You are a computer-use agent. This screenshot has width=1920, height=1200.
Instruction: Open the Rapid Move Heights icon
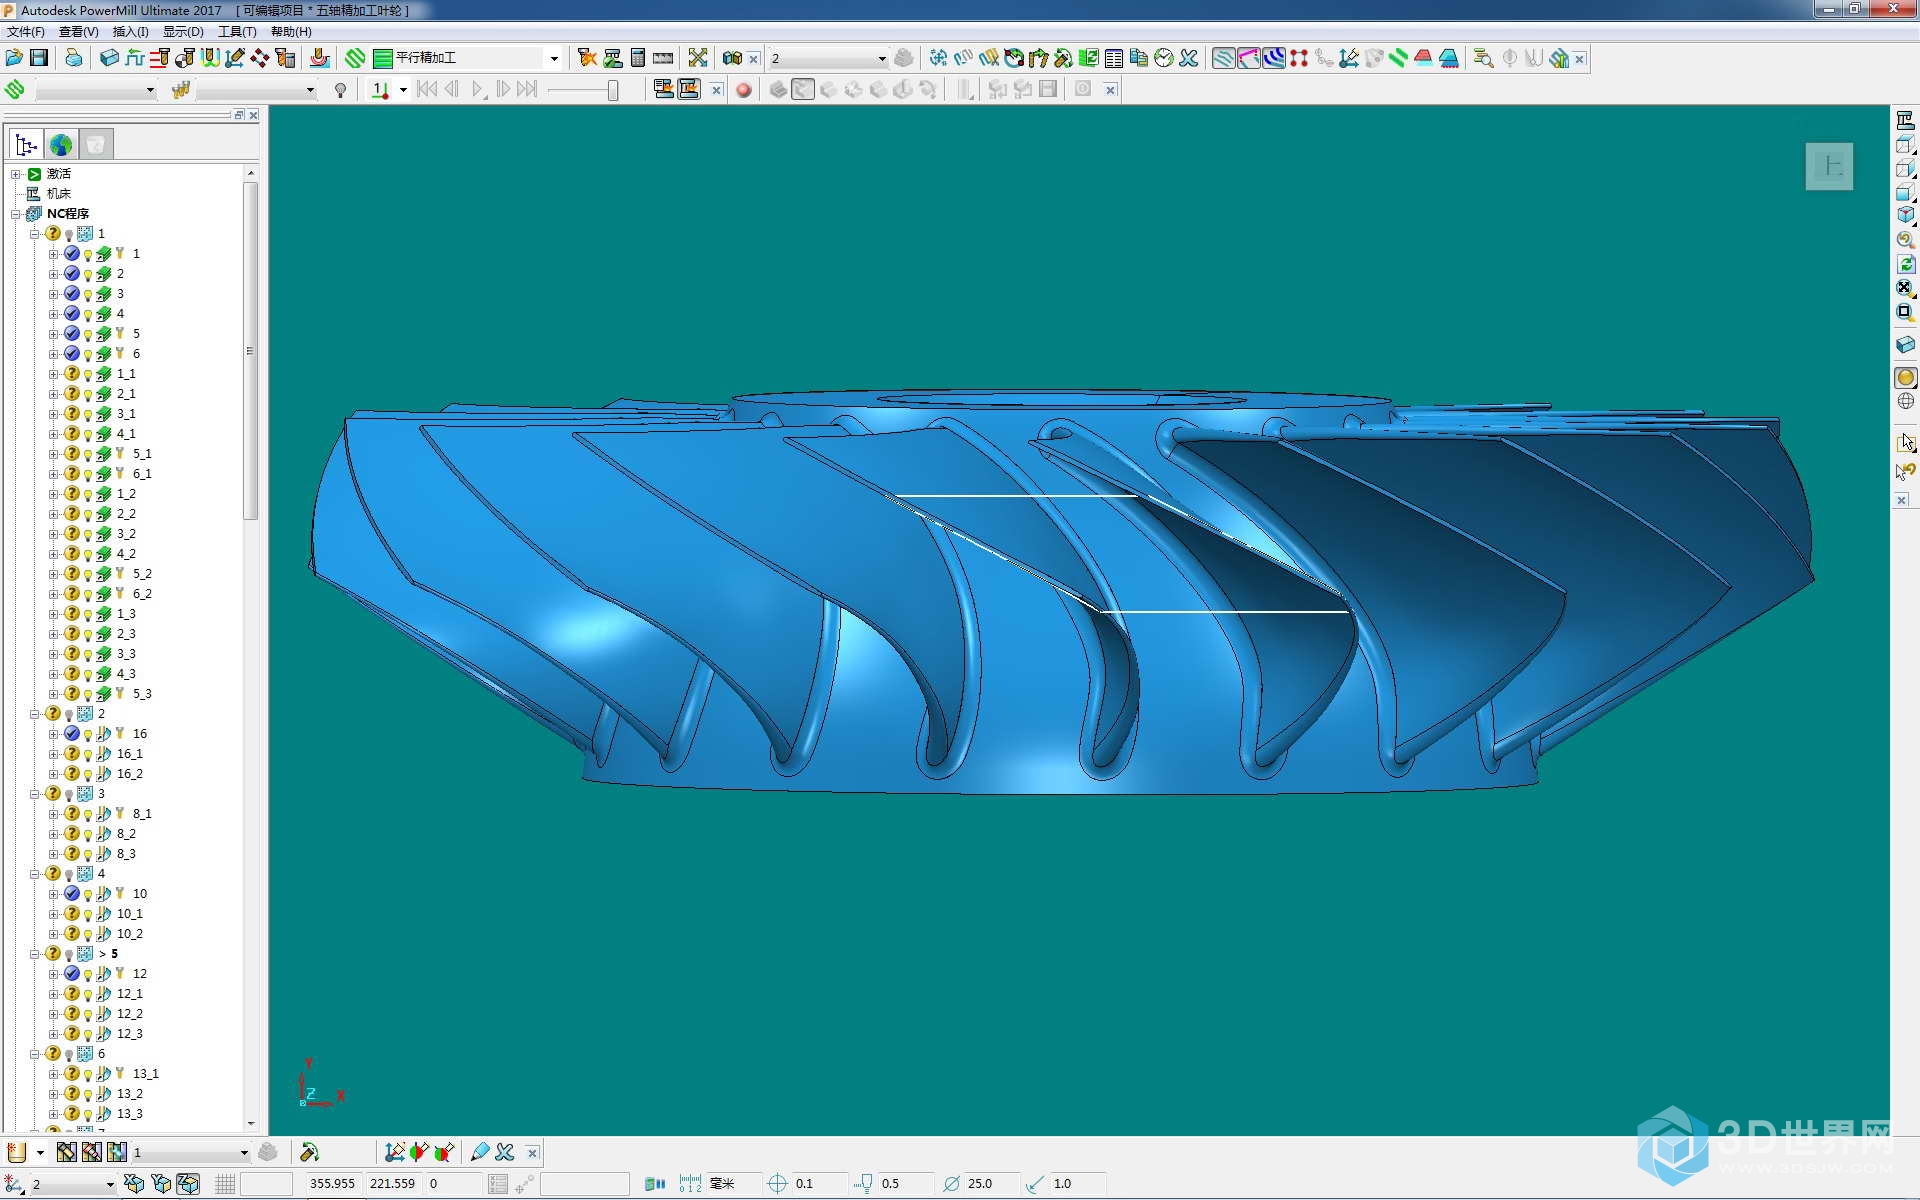(x=160, y=58)
